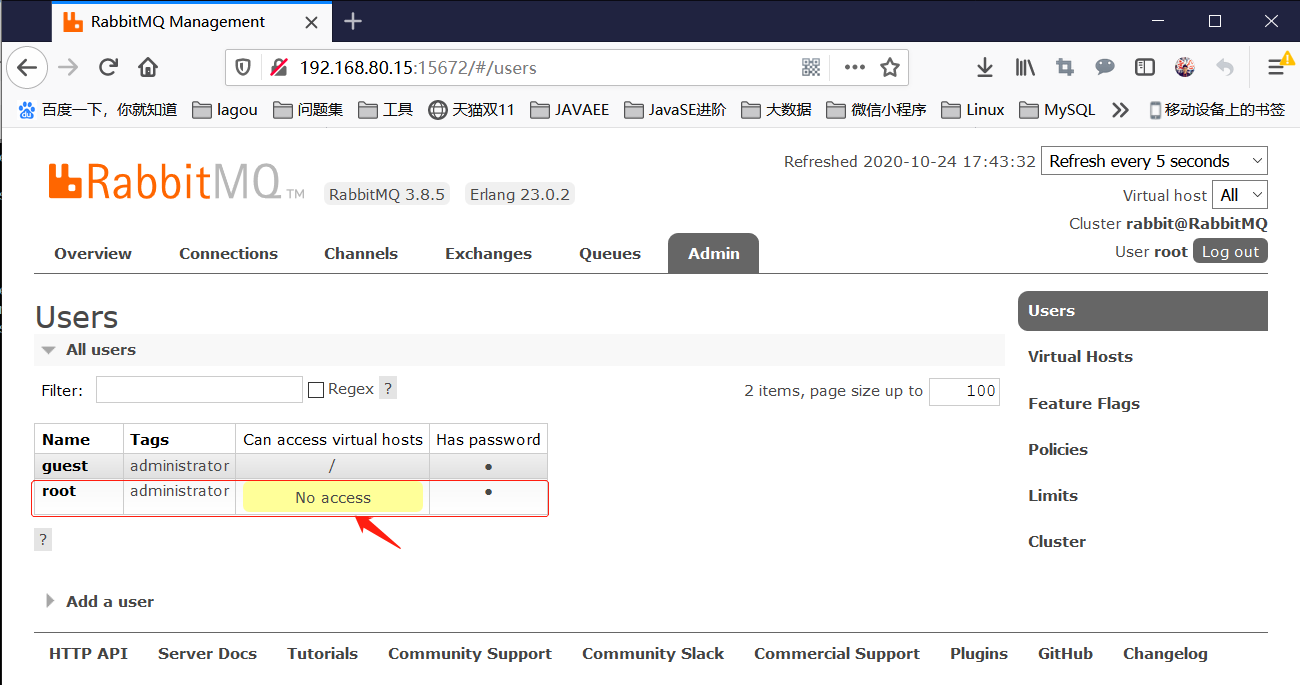Click the Filter input field
This screenshot has width=1300, height=685.
pos(198,389)
